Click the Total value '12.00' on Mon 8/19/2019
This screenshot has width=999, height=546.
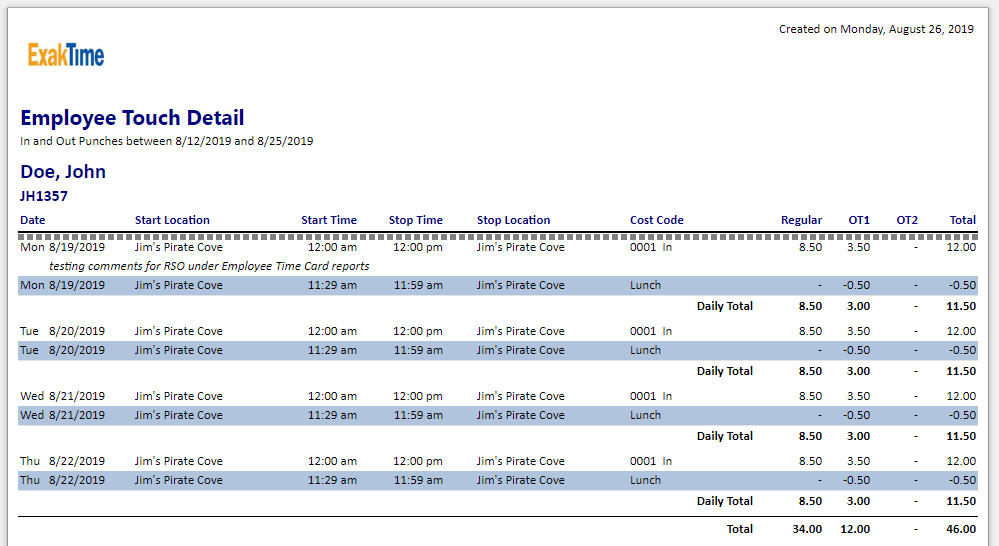click(961, 247)
